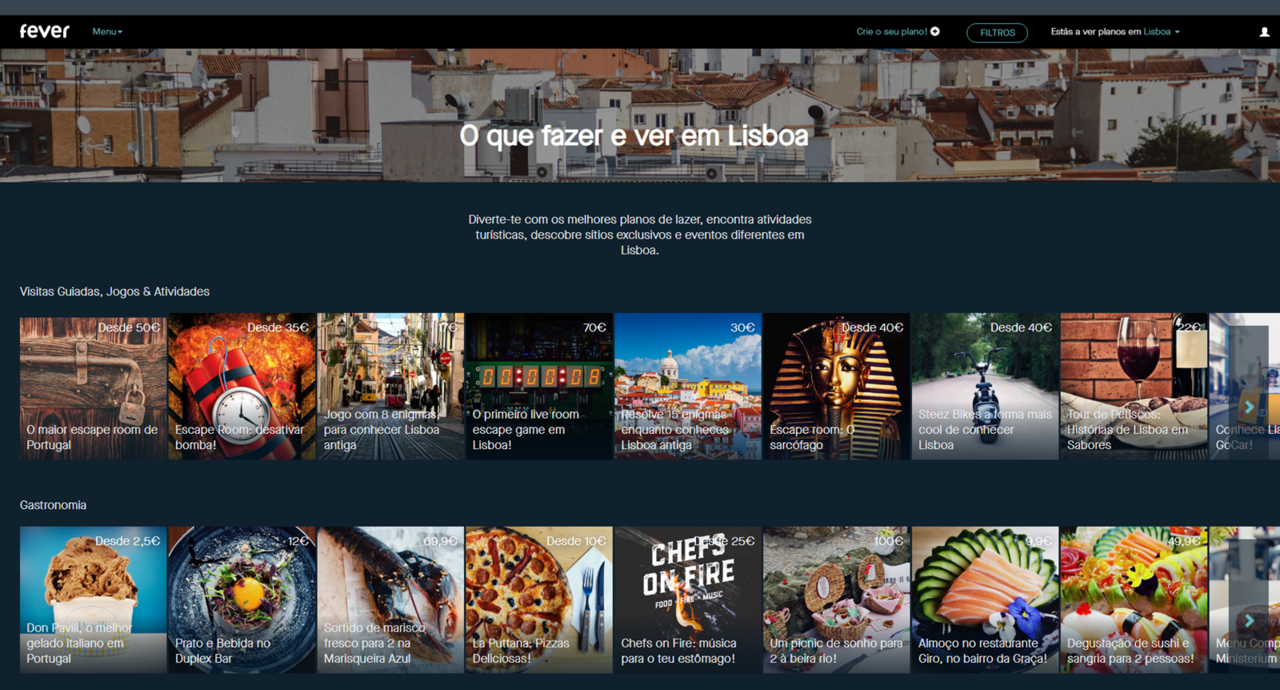This screenshot has width=1280, height=690.
Task: Click the Crie o seu plano link
Action: [892, 32]
